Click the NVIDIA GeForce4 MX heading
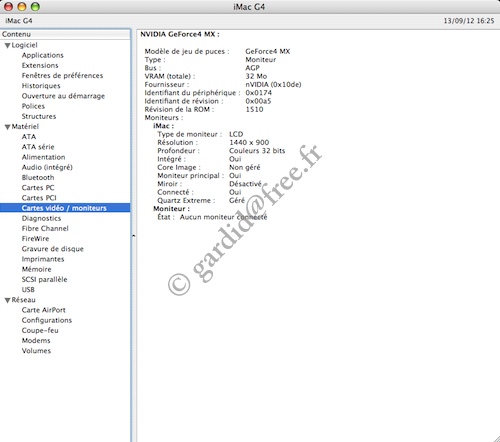 pyautogui.click(x=180, y=34)
